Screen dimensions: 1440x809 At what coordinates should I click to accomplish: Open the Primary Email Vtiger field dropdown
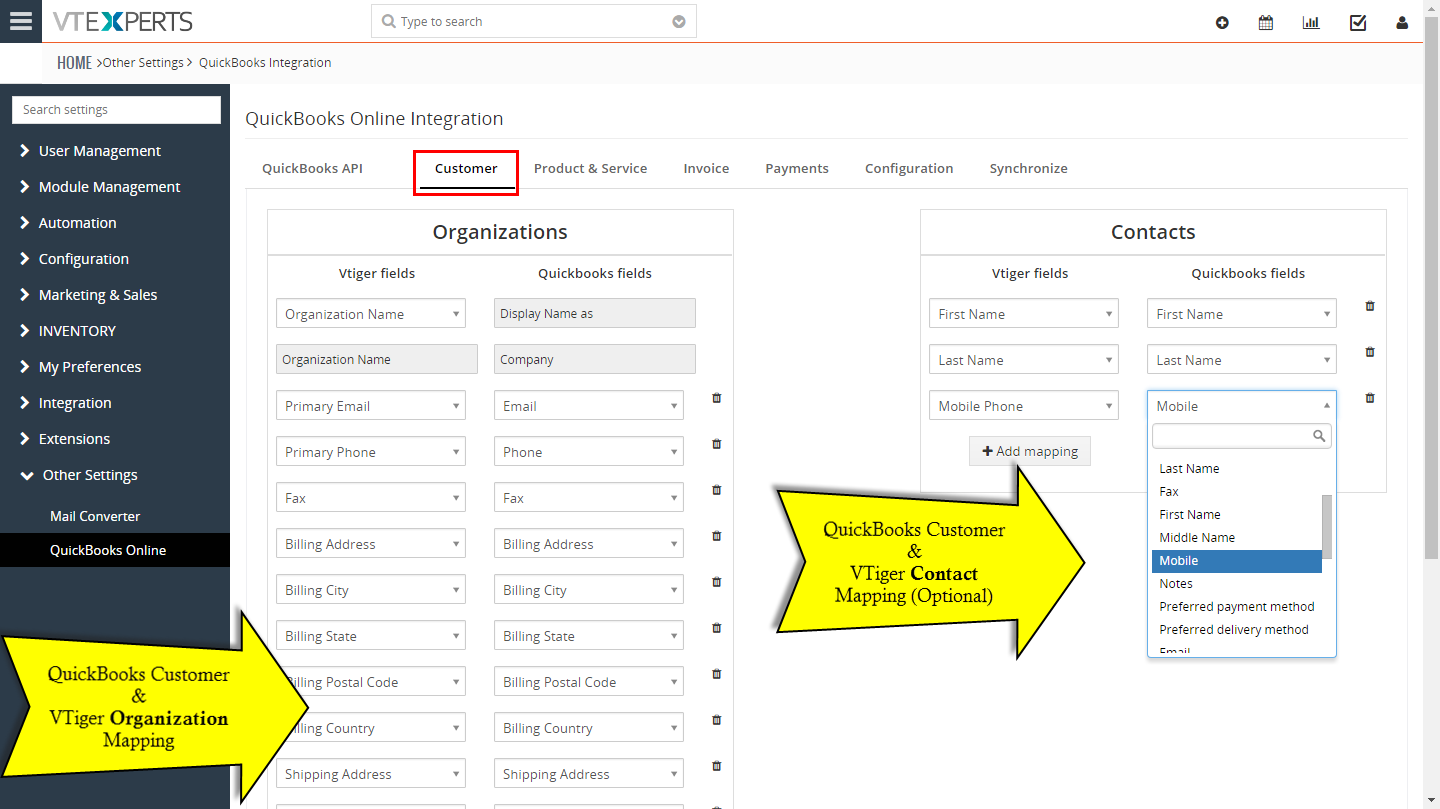371,405
